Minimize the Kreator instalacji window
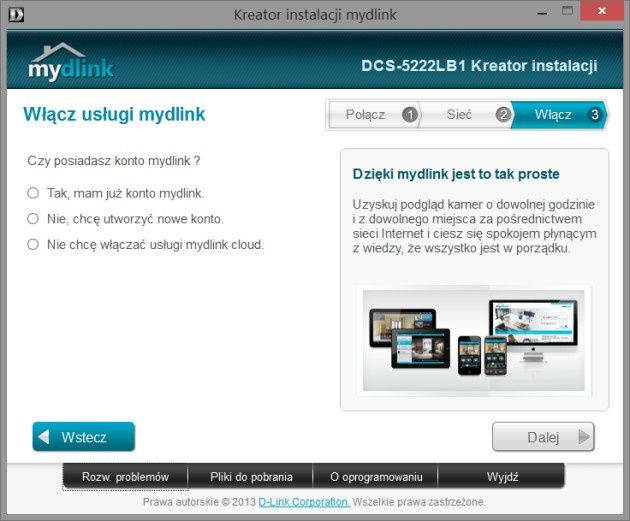The image size is (630, 521). (x=542, y=12)
